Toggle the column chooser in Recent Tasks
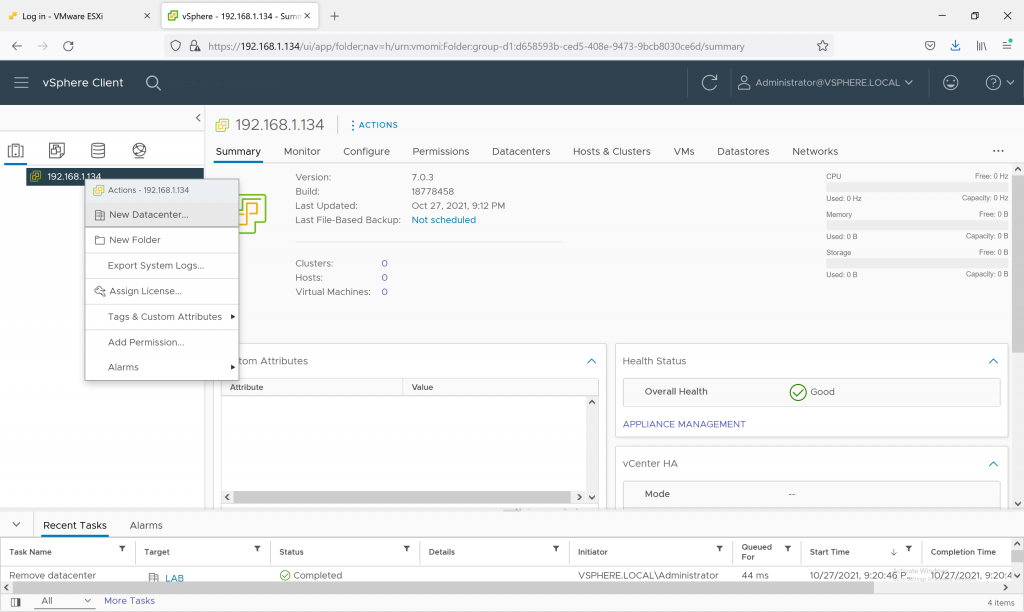The image size is (1024, 612). [x=16, y=602]
